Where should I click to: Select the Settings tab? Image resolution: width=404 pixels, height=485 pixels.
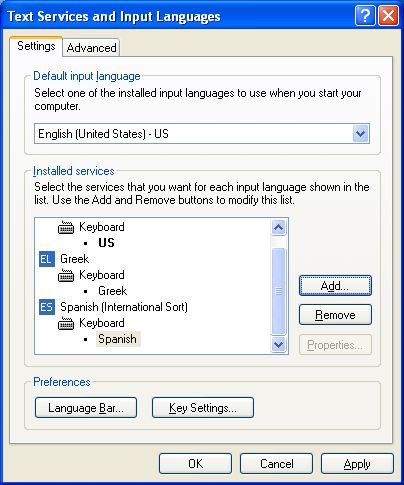coord(36,46)
